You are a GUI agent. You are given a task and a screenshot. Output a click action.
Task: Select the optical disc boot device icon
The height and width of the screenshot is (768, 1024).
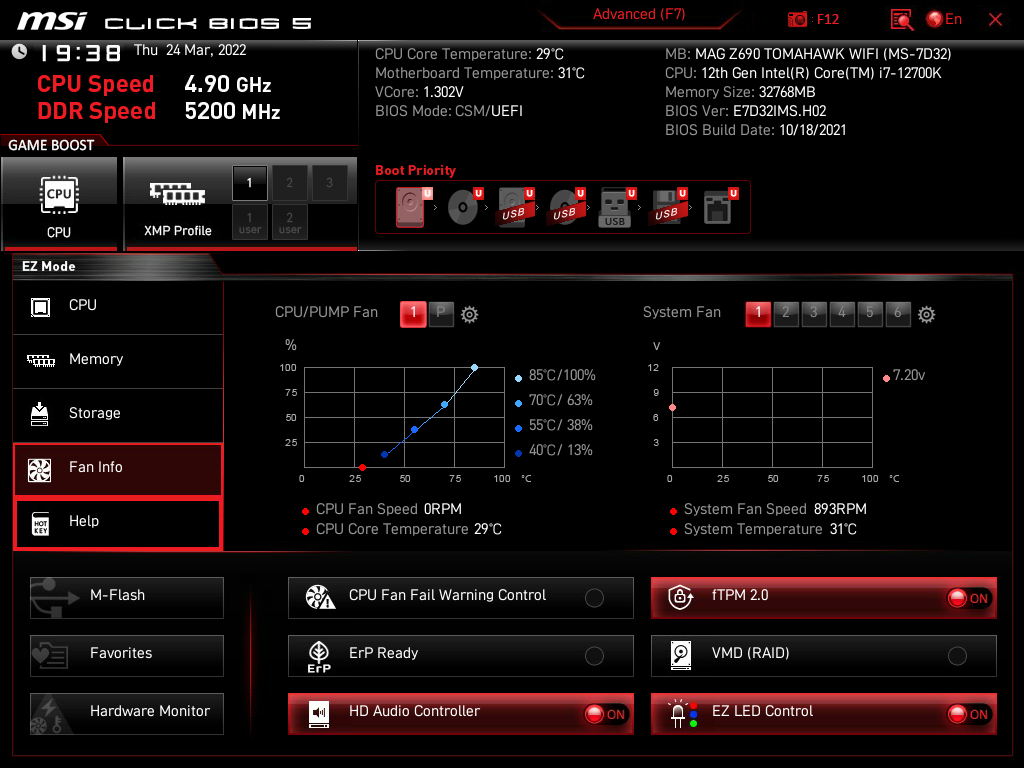(x=464, y=206)
